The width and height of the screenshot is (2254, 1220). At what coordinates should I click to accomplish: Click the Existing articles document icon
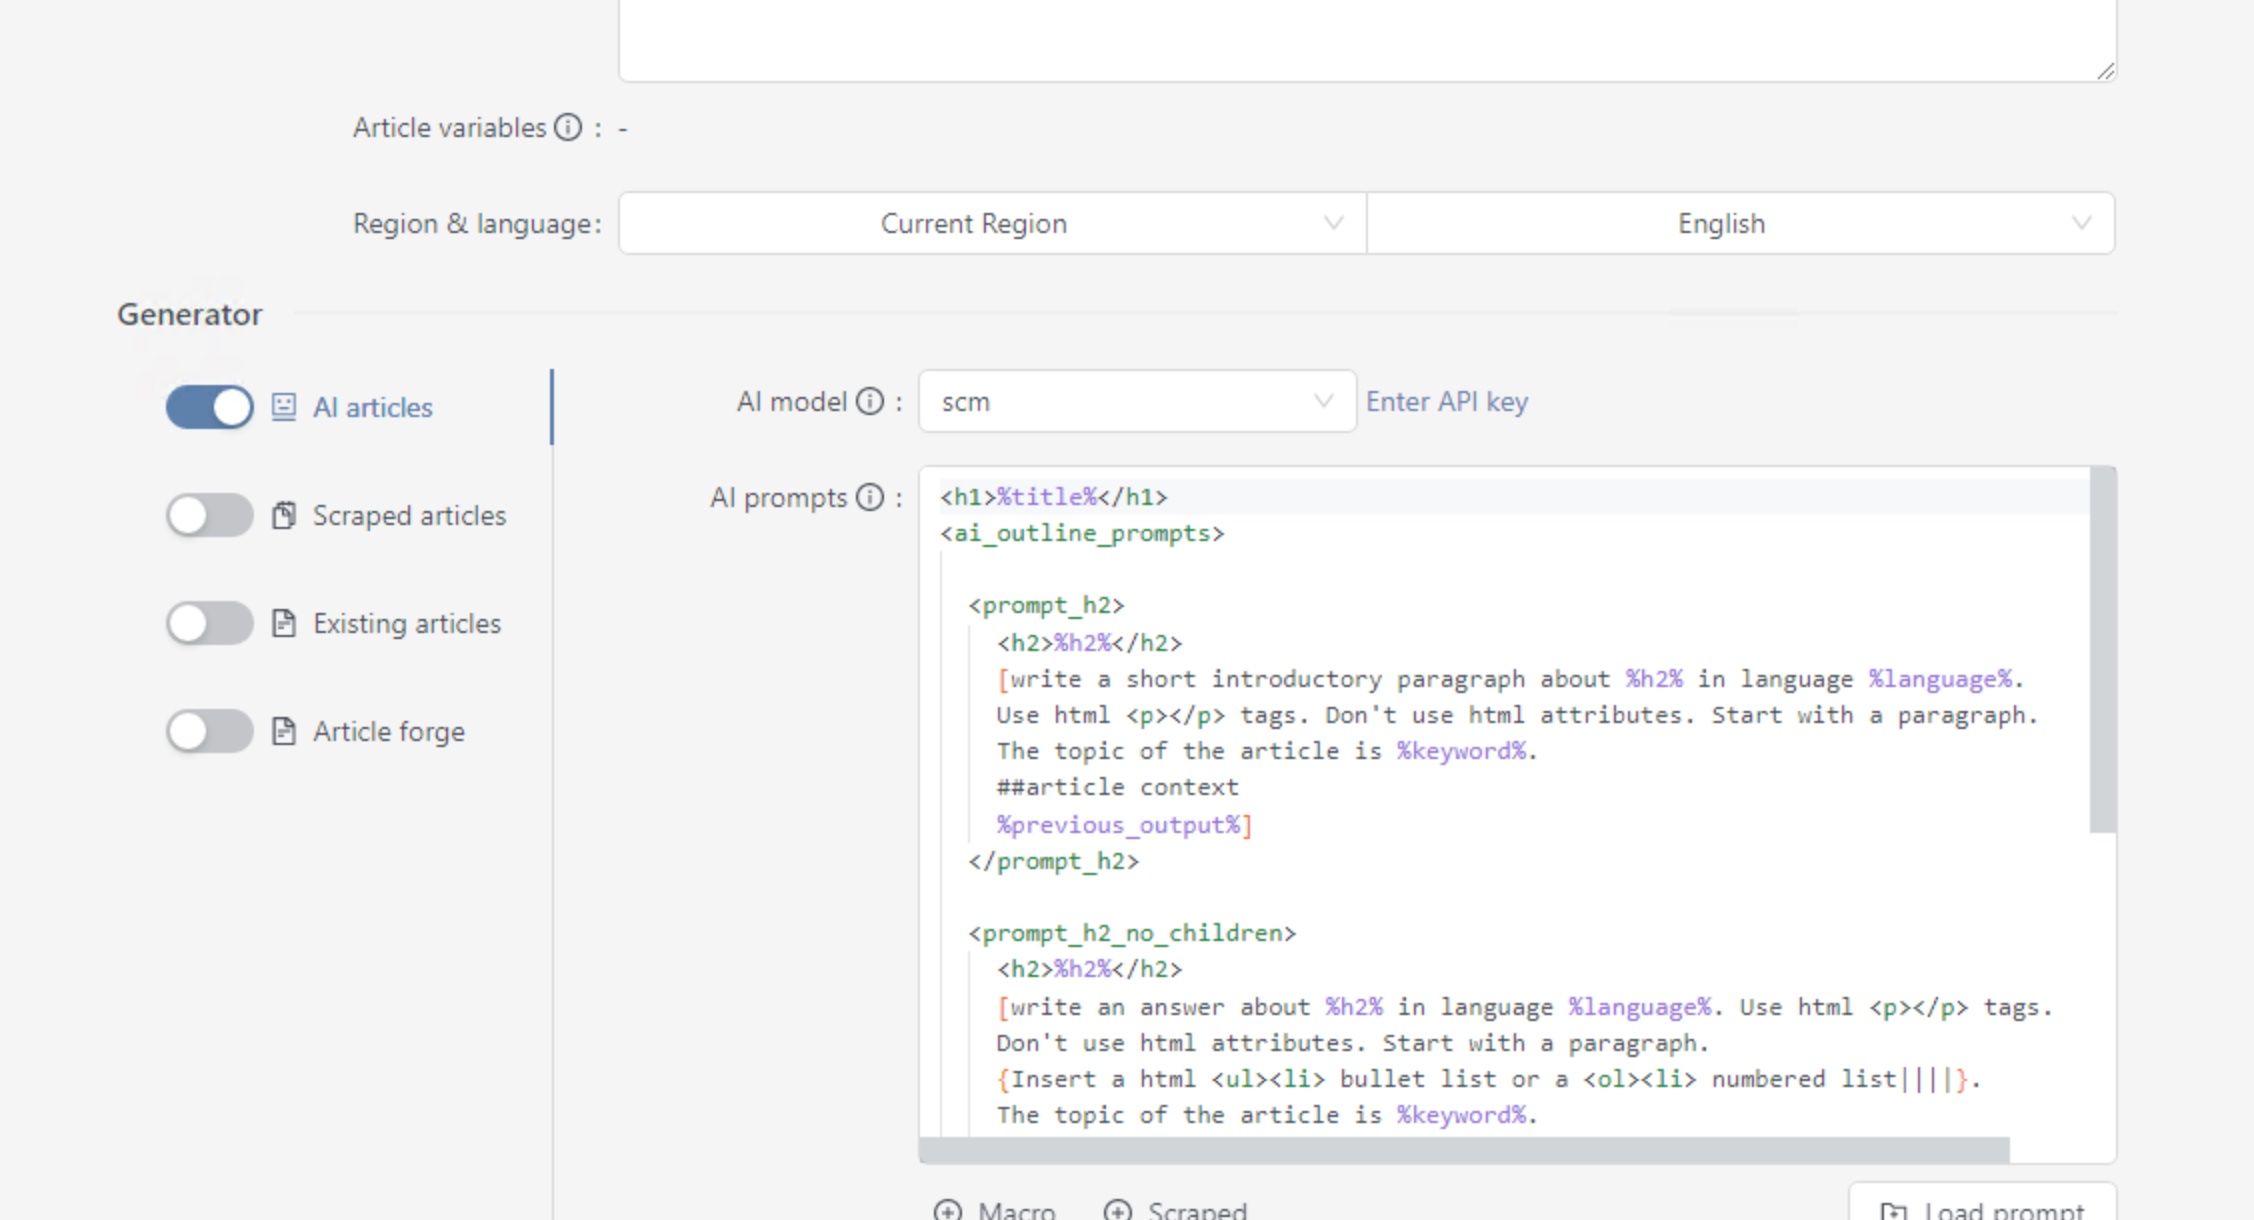click(284, 623)
